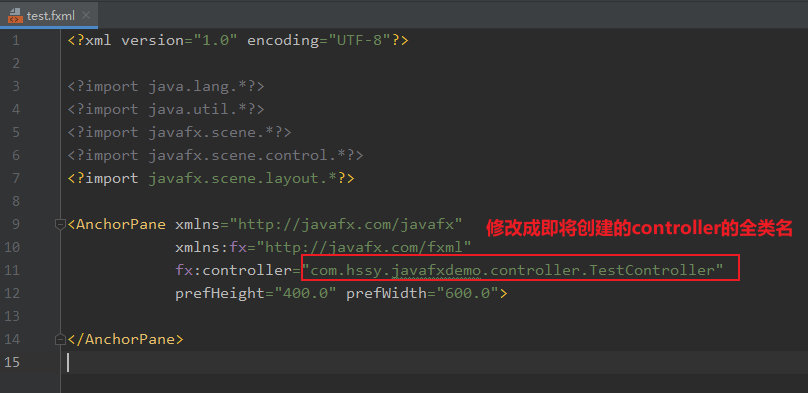The height and width of the screenshot is (393, 808).
Task: Click line number 15 in gutter
Action: (x=12, y=362)
